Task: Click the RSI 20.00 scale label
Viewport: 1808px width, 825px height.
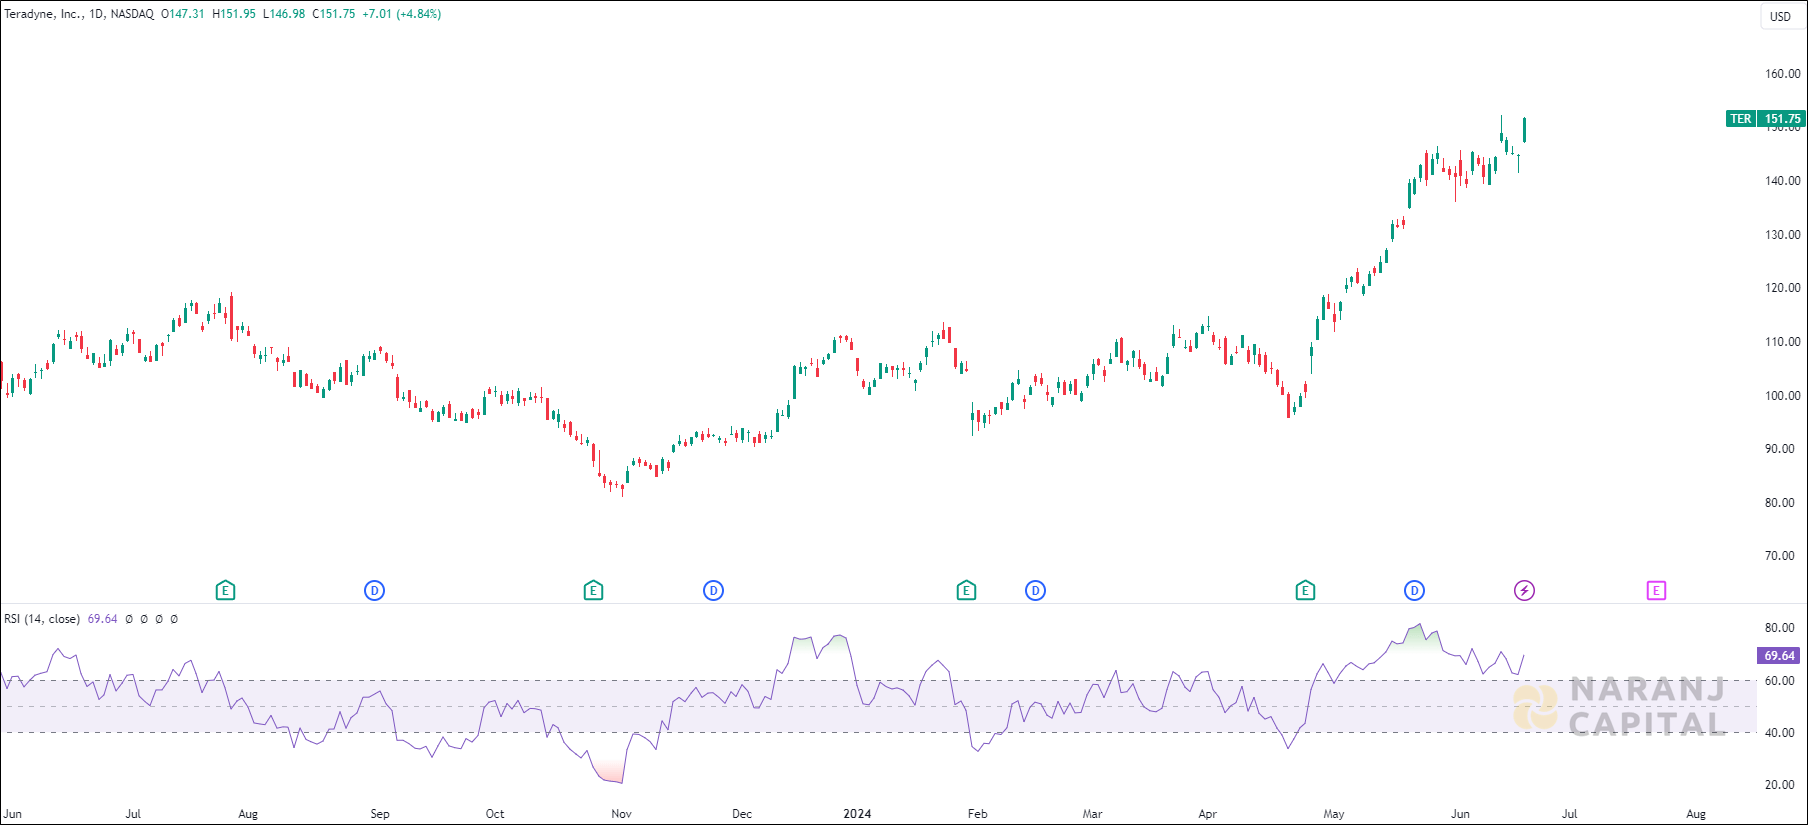Action: tap(1779, 785)
